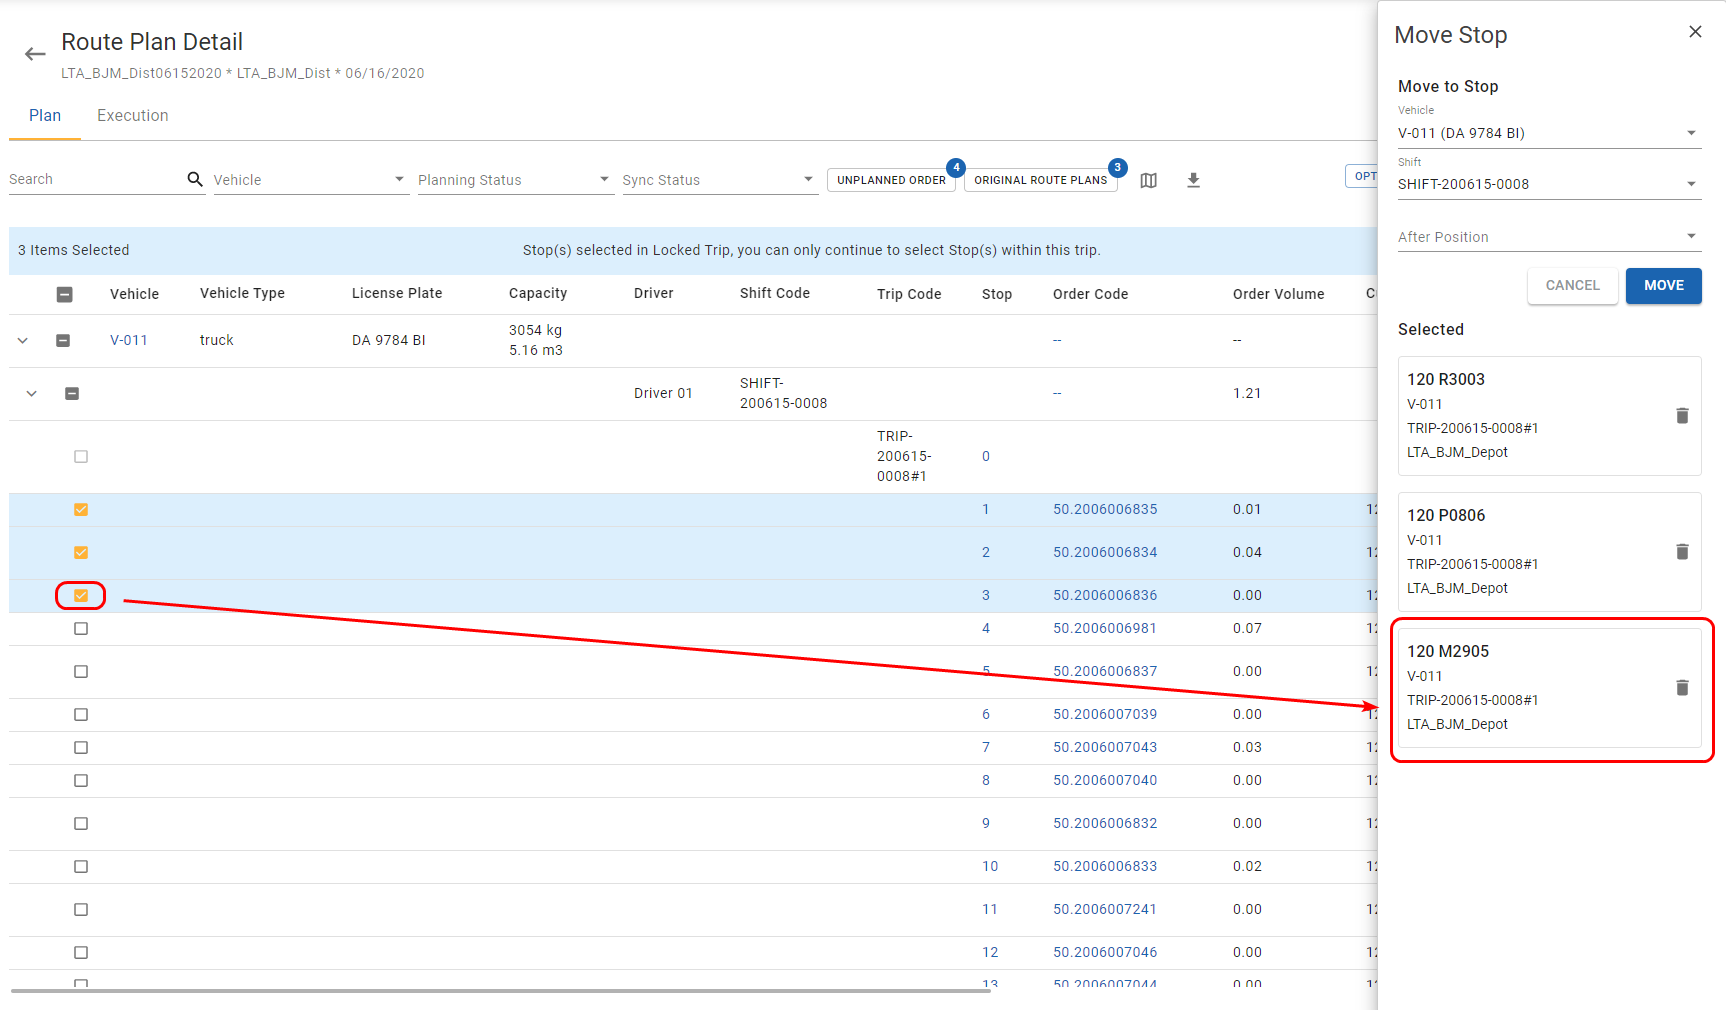Collapse the Driver 01 shift row
Viewport: 1726px width, 1010px height.
coord(32,393)
